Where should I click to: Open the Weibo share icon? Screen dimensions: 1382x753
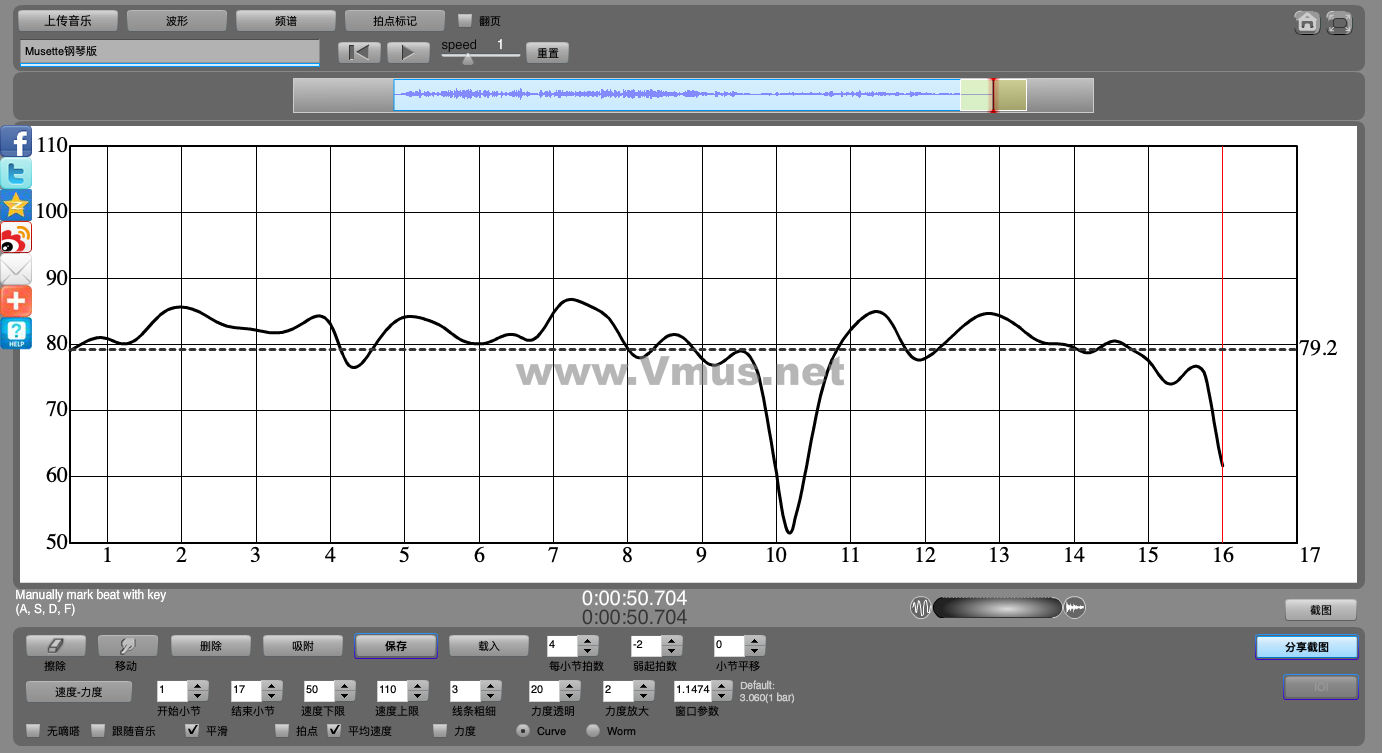[16, 238]
